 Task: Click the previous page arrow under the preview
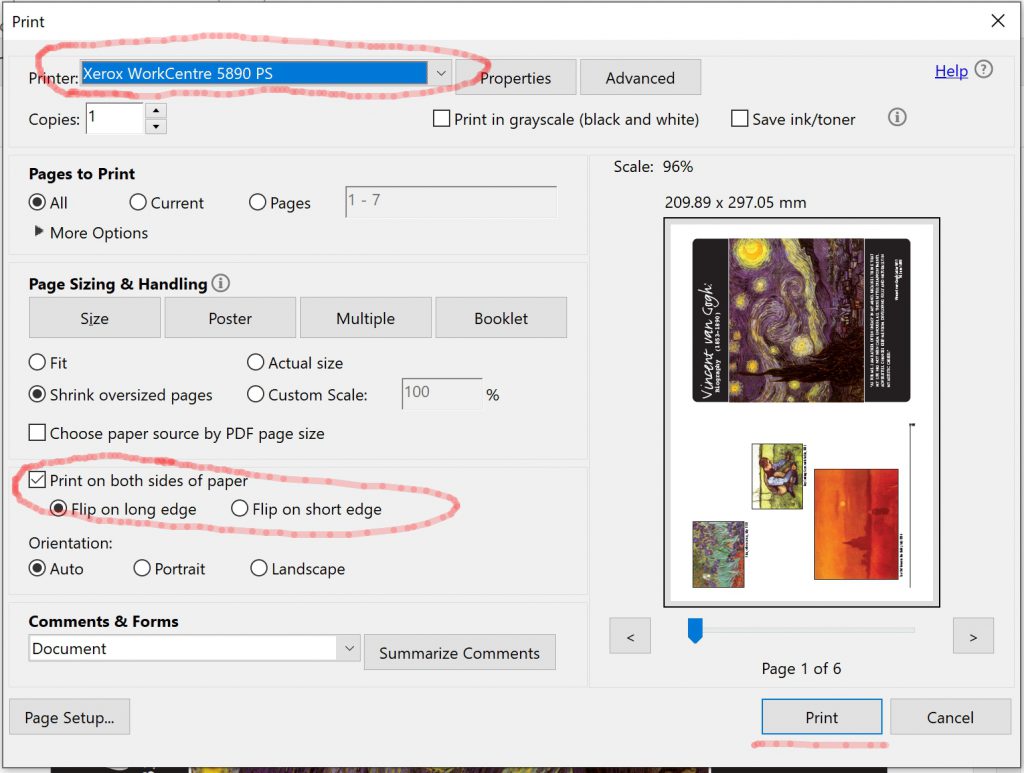(629, 635)
